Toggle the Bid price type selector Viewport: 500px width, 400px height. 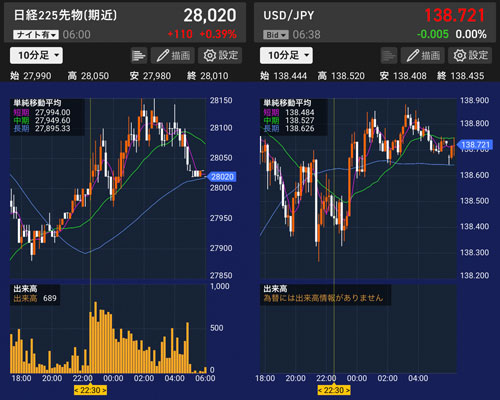275,35
